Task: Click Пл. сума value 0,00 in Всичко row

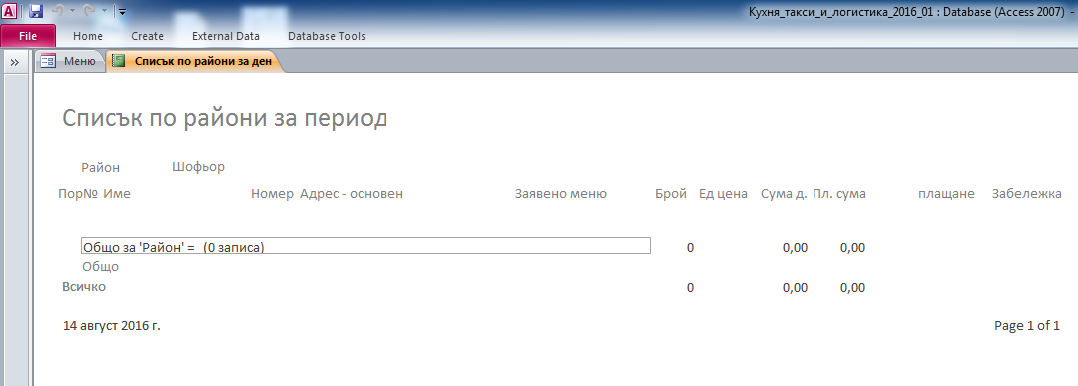Action: pos(852,288)
